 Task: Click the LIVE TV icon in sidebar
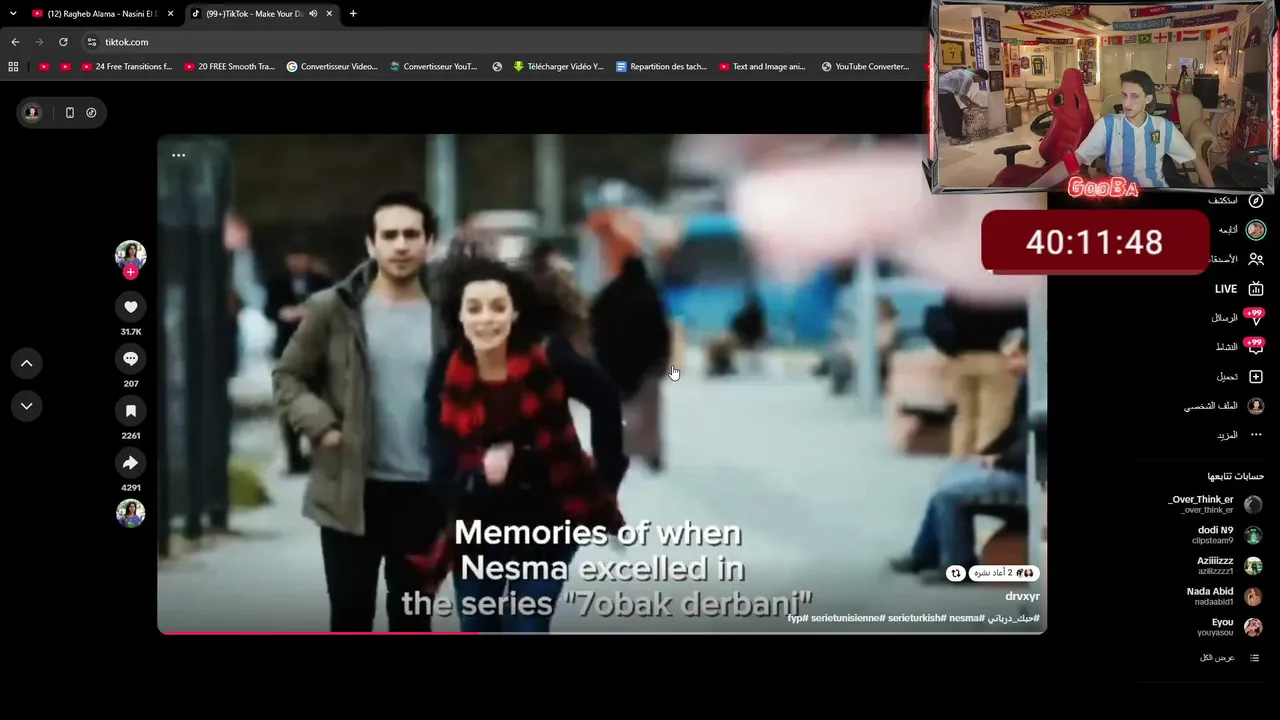(x=1256, y=289)
